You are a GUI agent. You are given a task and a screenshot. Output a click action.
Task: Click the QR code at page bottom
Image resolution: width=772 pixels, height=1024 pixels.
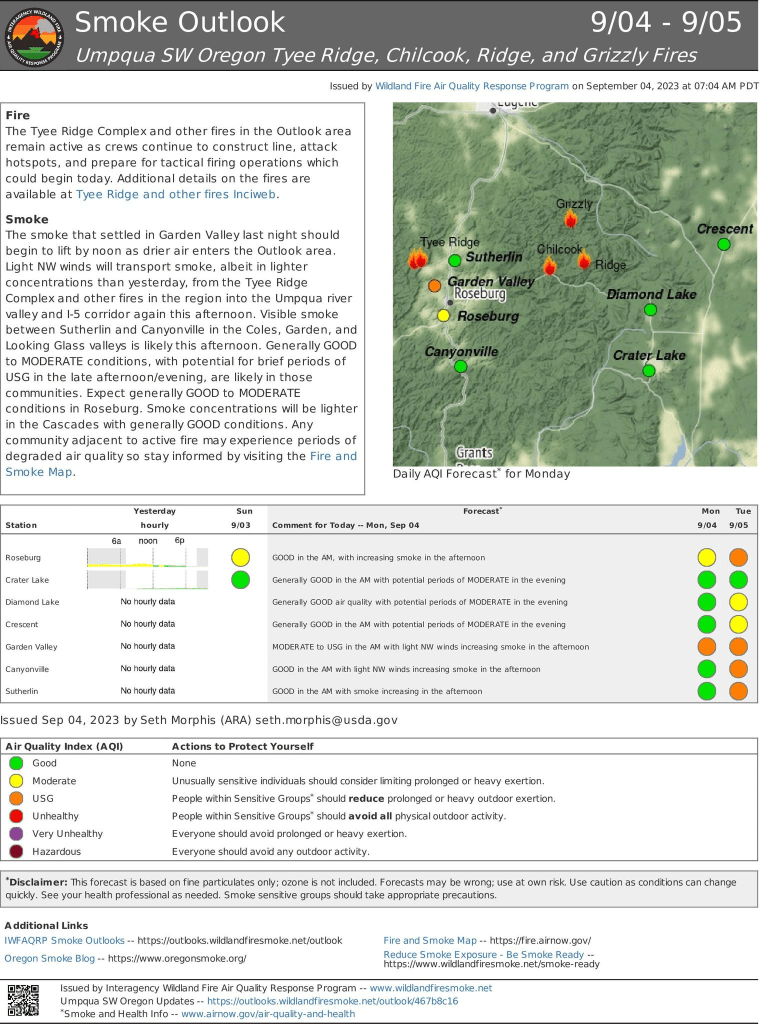coord(24,1001)
